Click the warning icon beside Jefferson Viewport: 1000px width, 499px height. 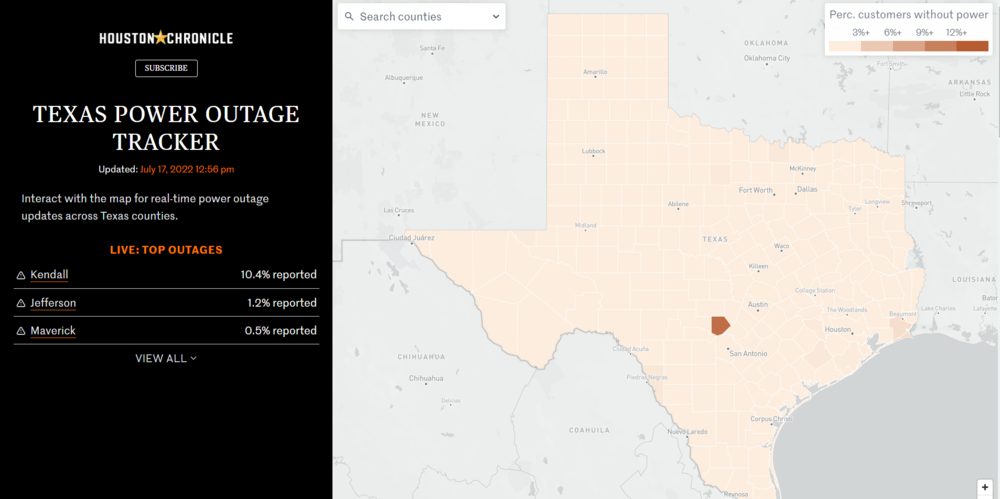[x=21, y=303]
